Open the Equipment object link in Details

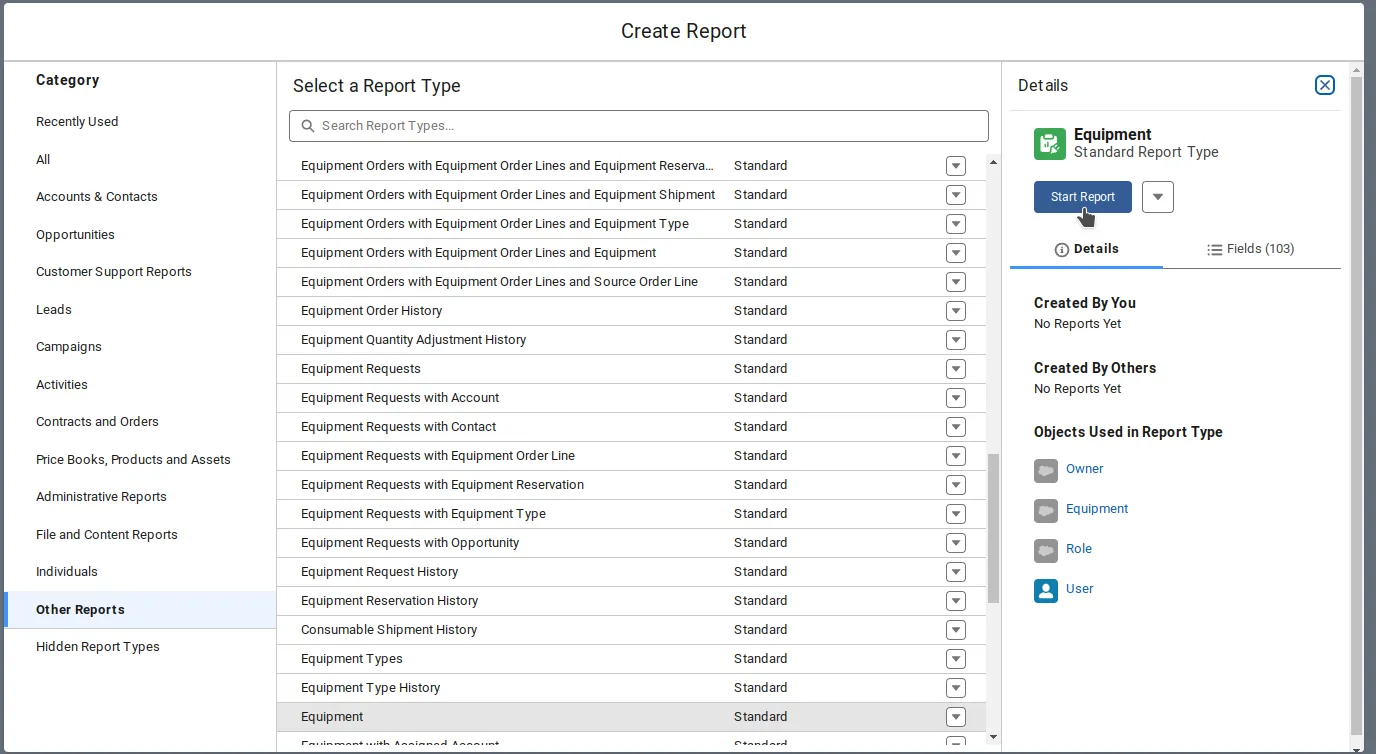[x=1097, y=509]
